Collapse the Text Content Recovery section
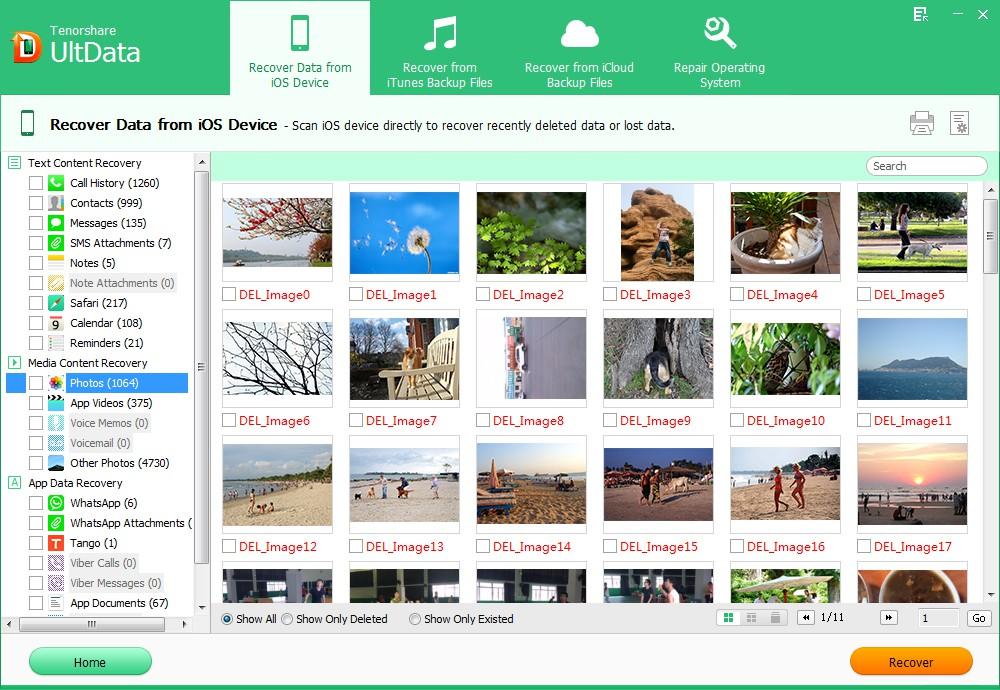1000x690 pixels. pyautogui.click(x=14, y=163)
